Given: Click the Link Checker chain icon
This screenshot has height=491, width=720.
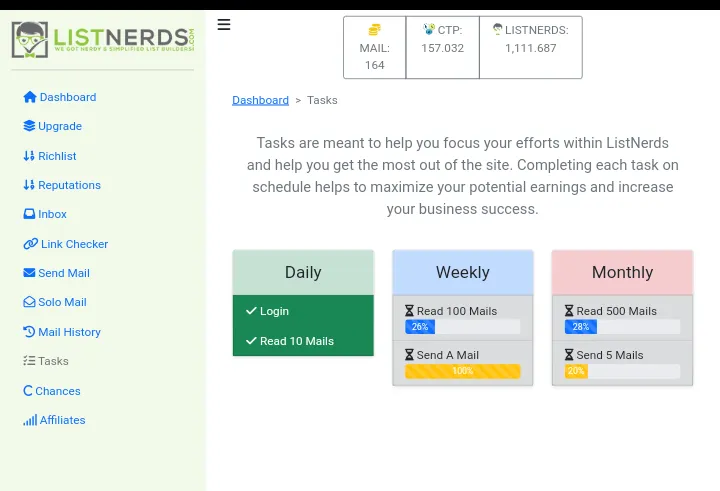Looking at the screenshot, I should pyautogui.click(x=30, y=244).
